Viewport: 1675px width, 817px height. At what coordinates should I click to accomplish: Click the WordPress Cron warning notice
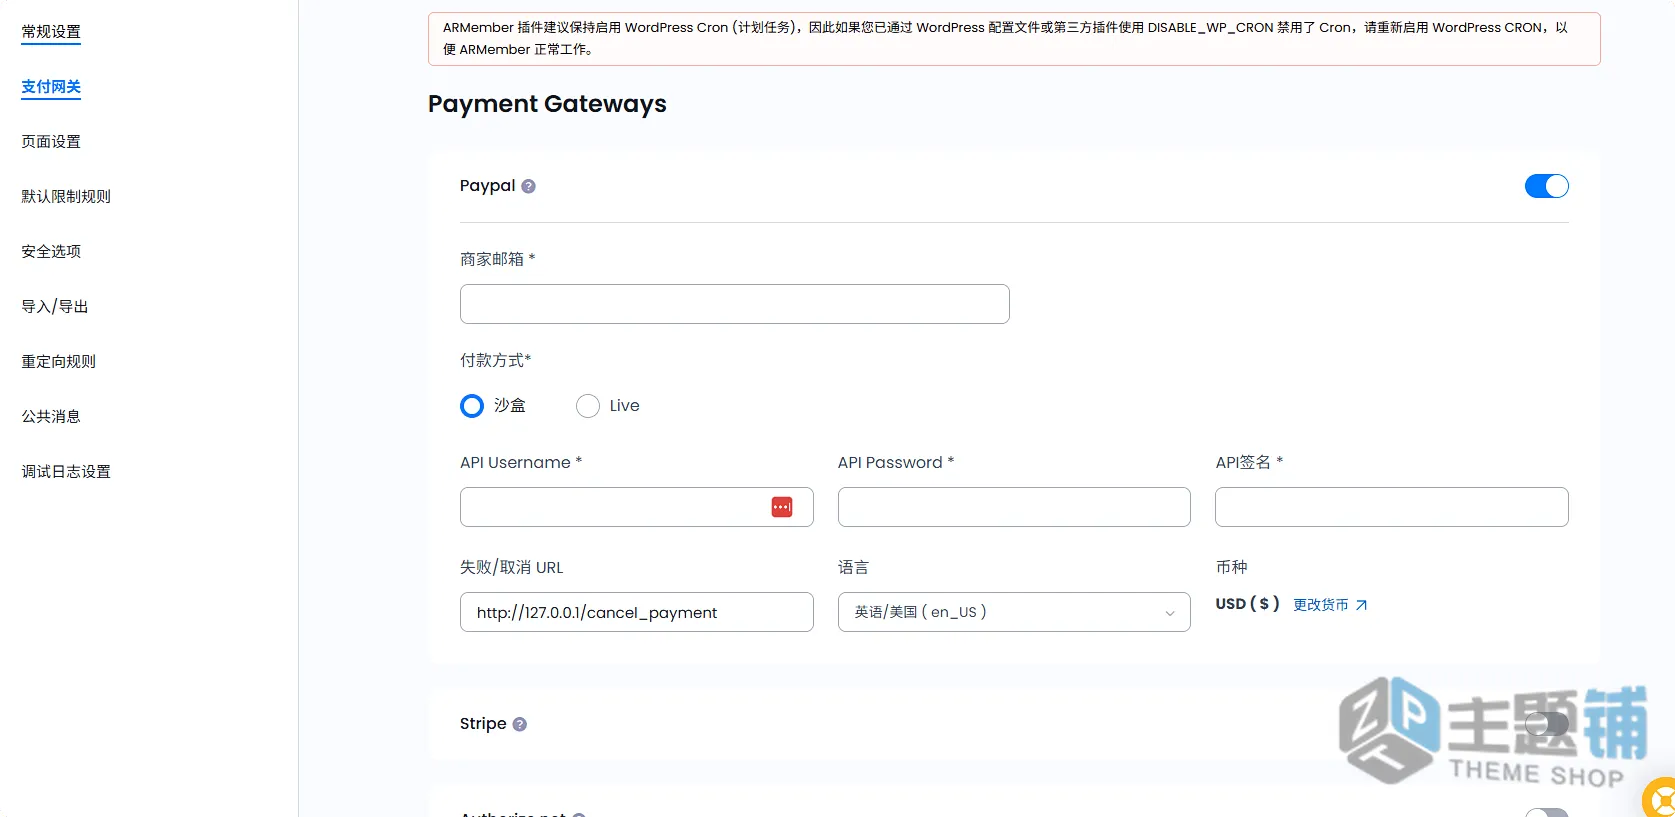(x=1014, y=39)
